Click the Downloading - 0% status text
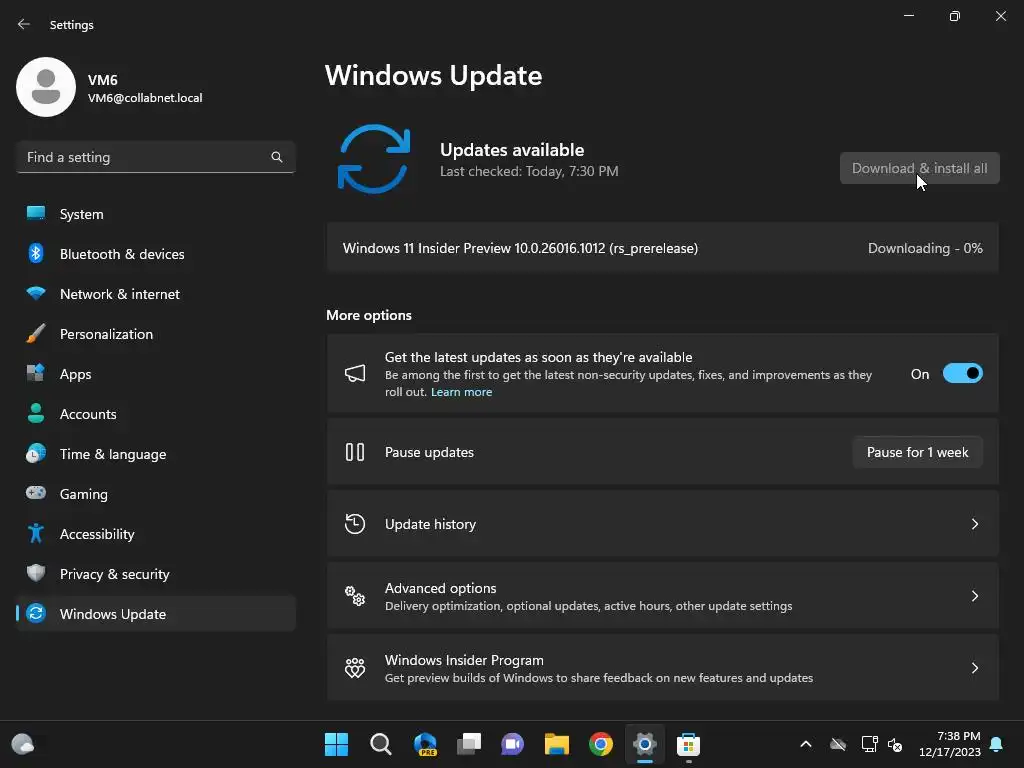1024x768 pixels. [x=925, y=248]
